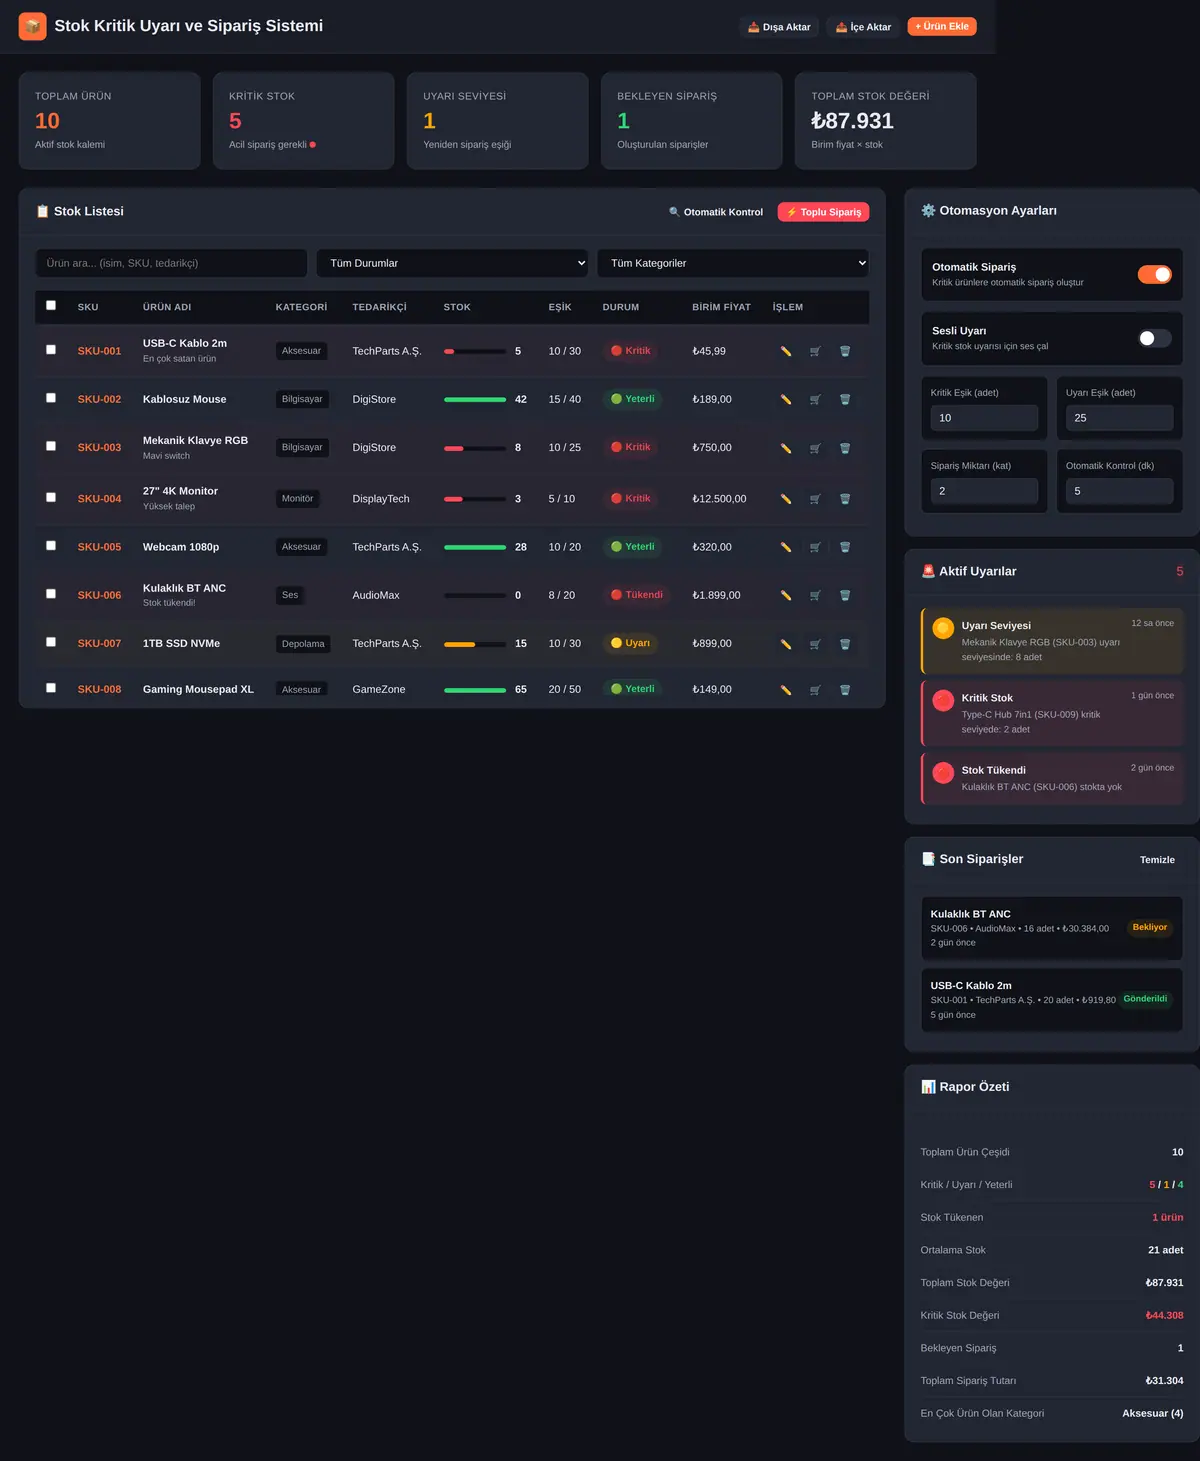Order stock for USB-C Kablo 2m via cart icon
The height and width of the screenshot is (1461, 1200).
pos(815,351)
